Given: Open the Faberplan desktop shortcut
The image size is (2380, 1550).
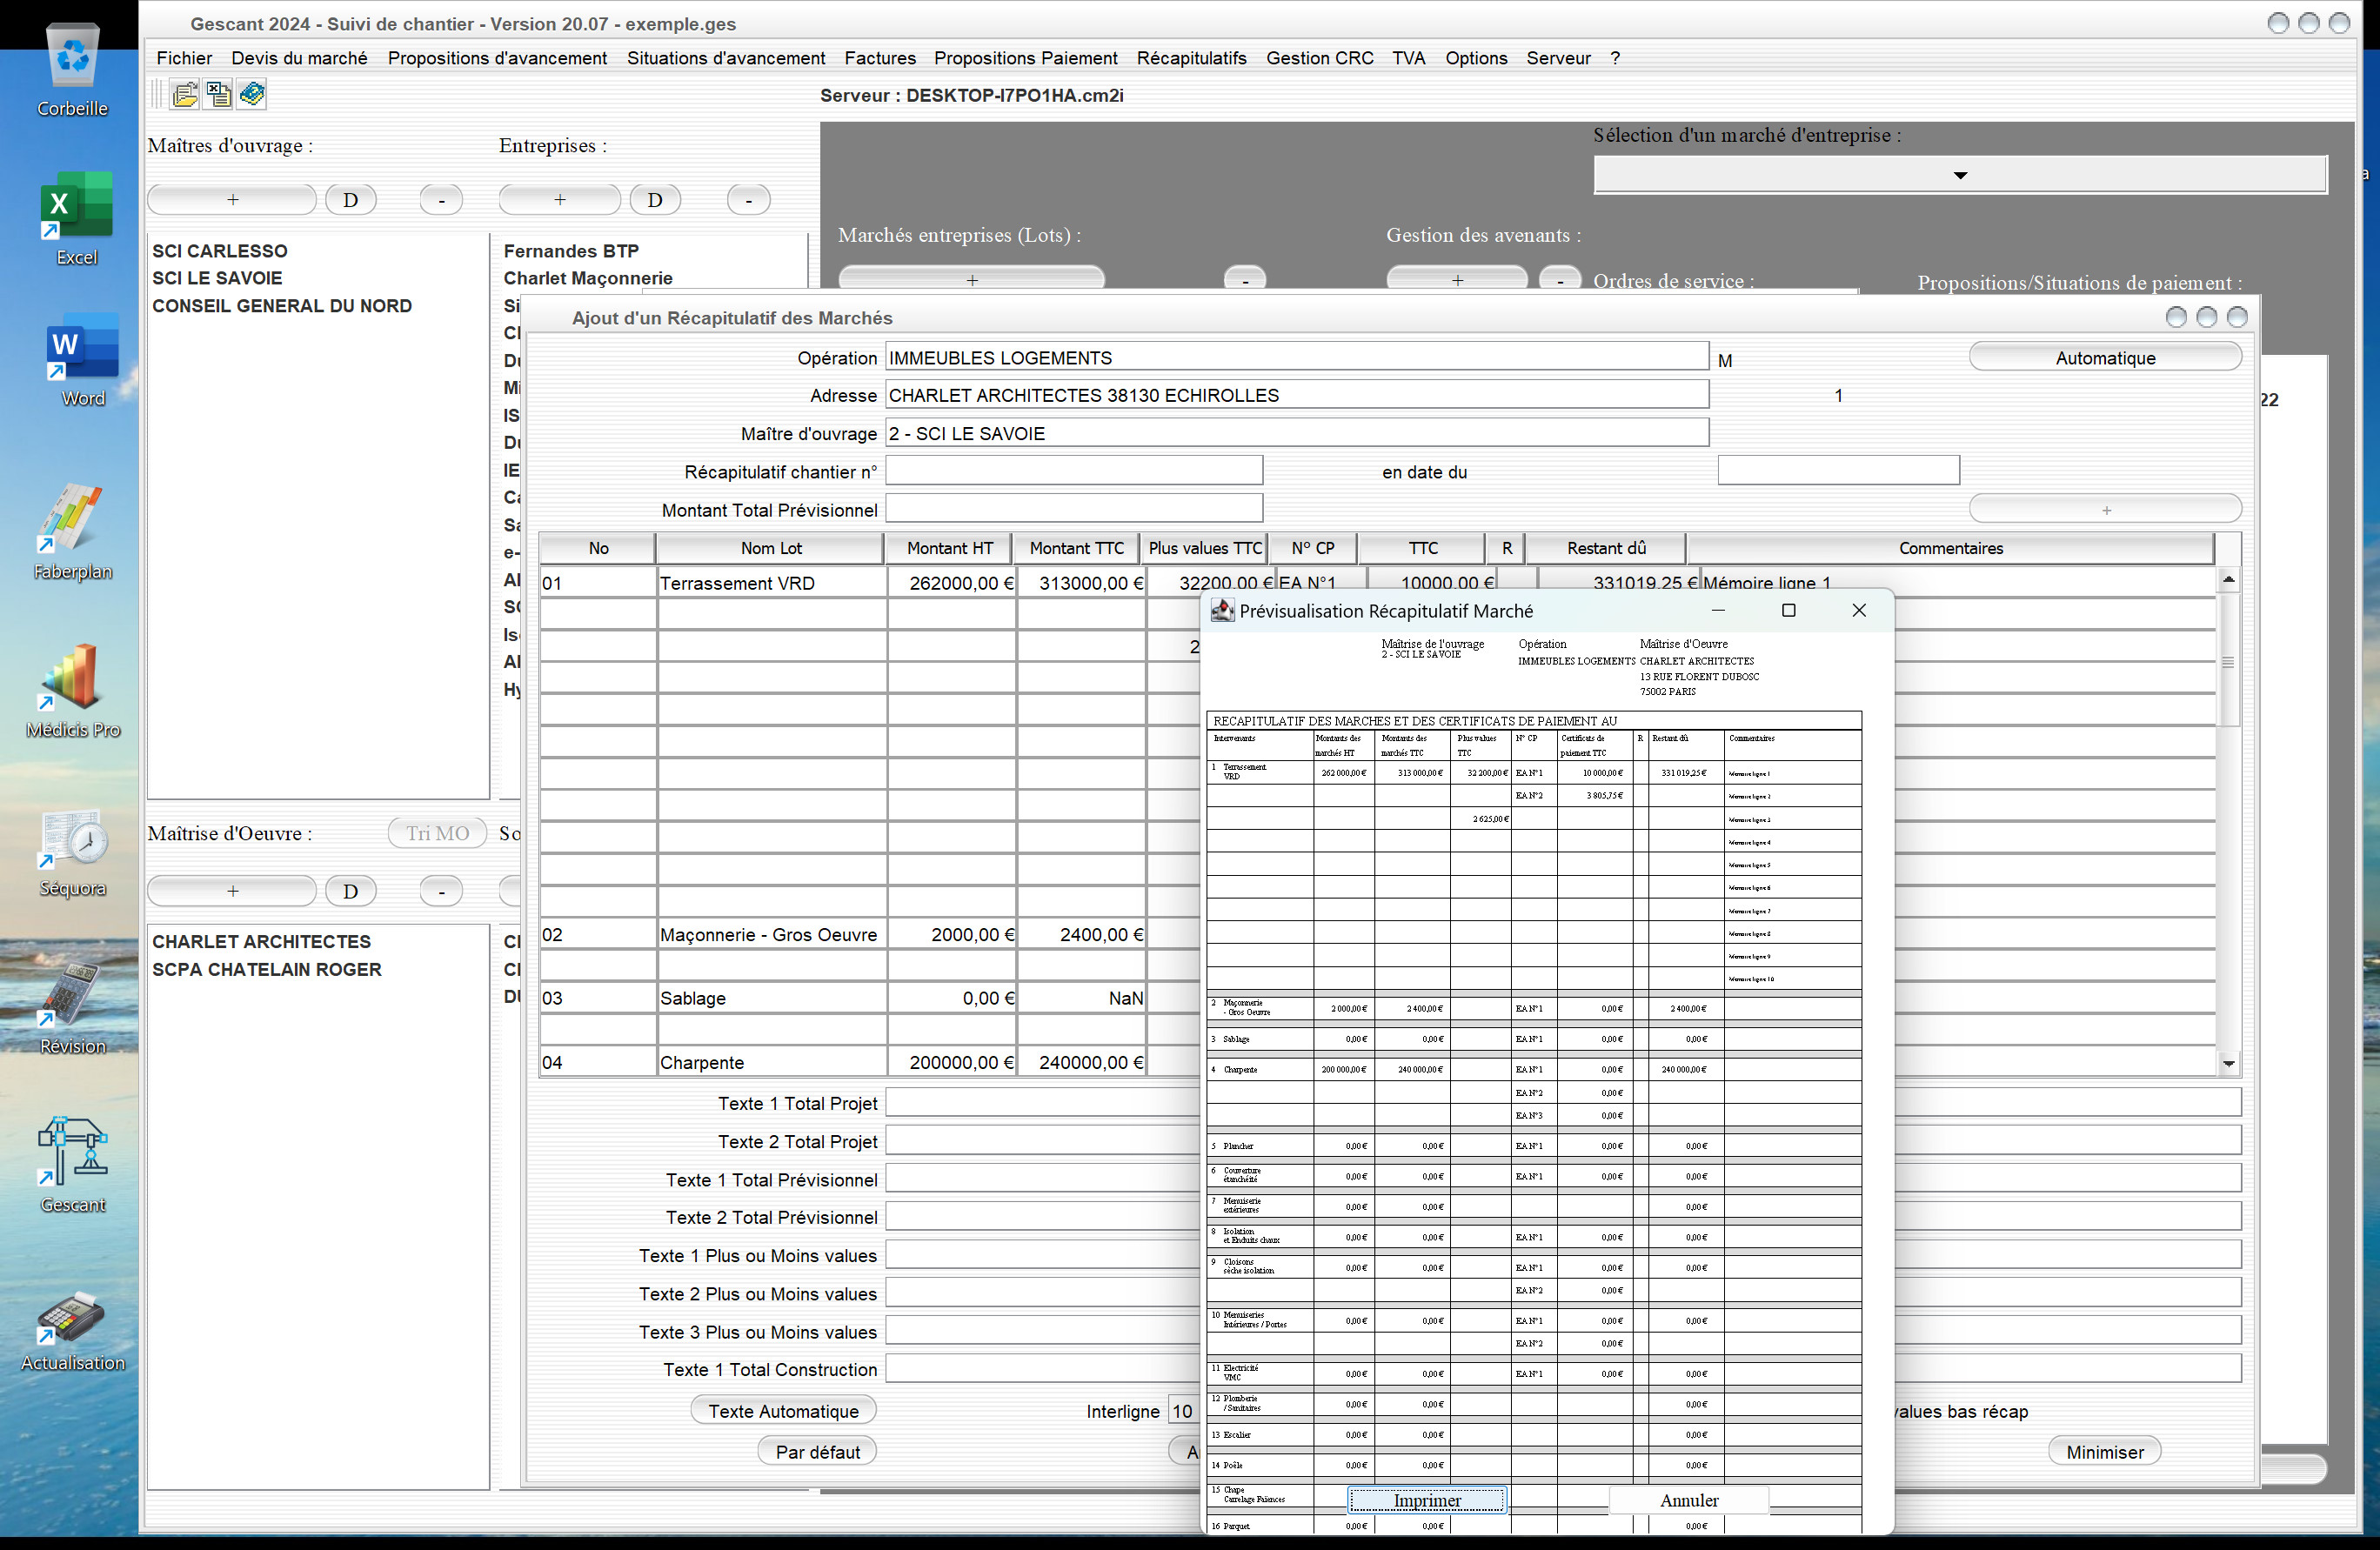Looking at the screenshot, I should tap(73, 532).
